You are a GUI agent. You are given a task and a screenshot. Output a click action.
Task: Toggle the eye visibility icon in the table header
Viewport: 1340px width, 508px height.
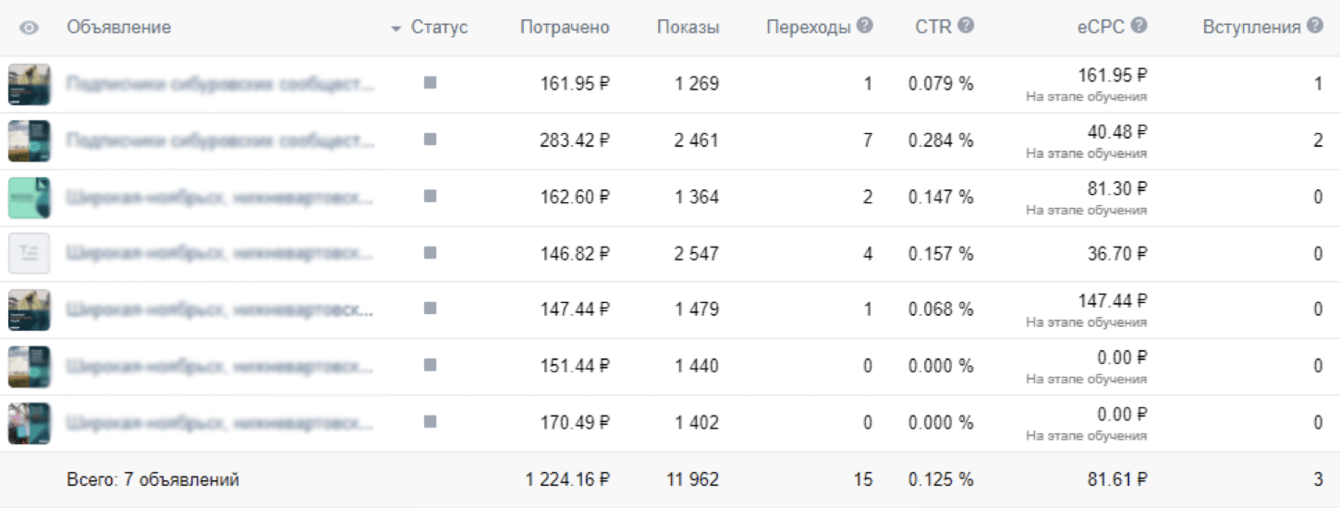[29, 28]
